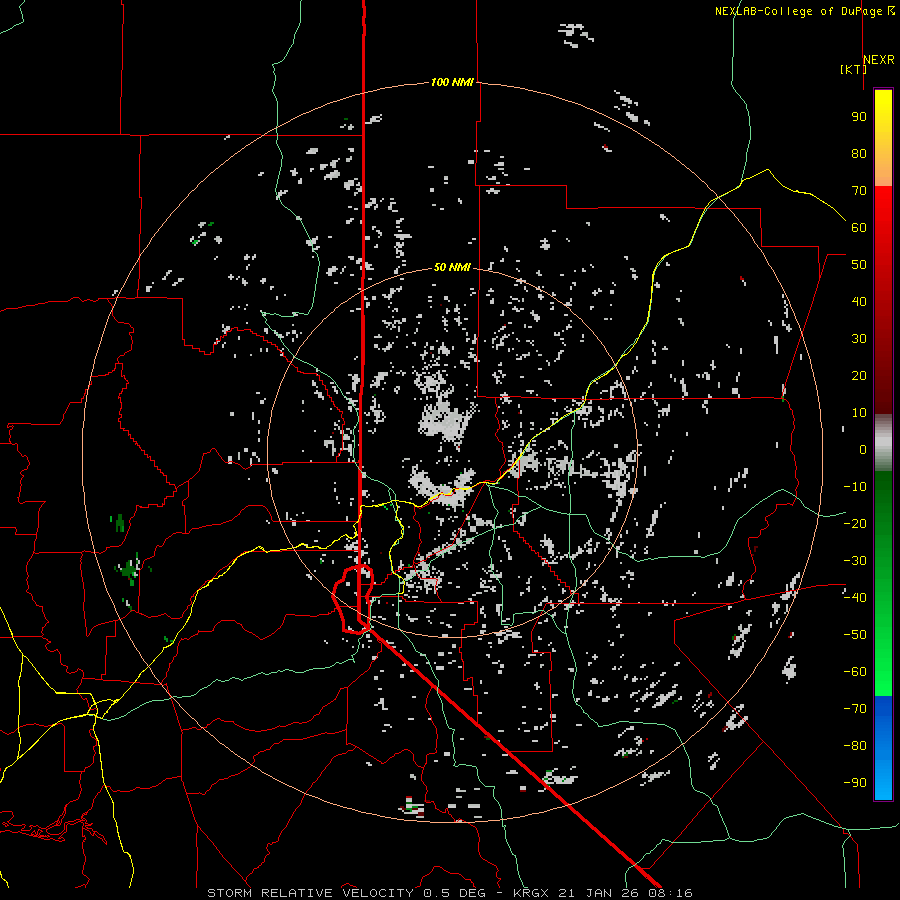Click the positive 10 value on velocity scale
Image resolution: width=900 pixels, height=900 pixels.
(x=859, y=413)
